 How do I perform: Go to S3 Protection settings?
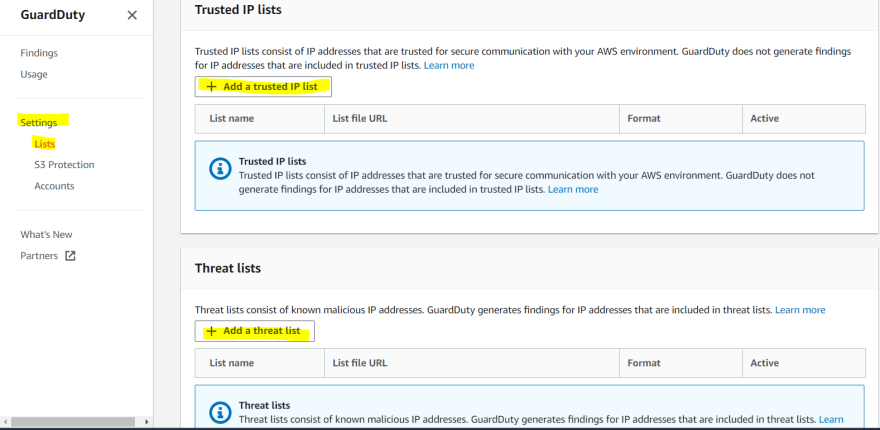(64, 165)
